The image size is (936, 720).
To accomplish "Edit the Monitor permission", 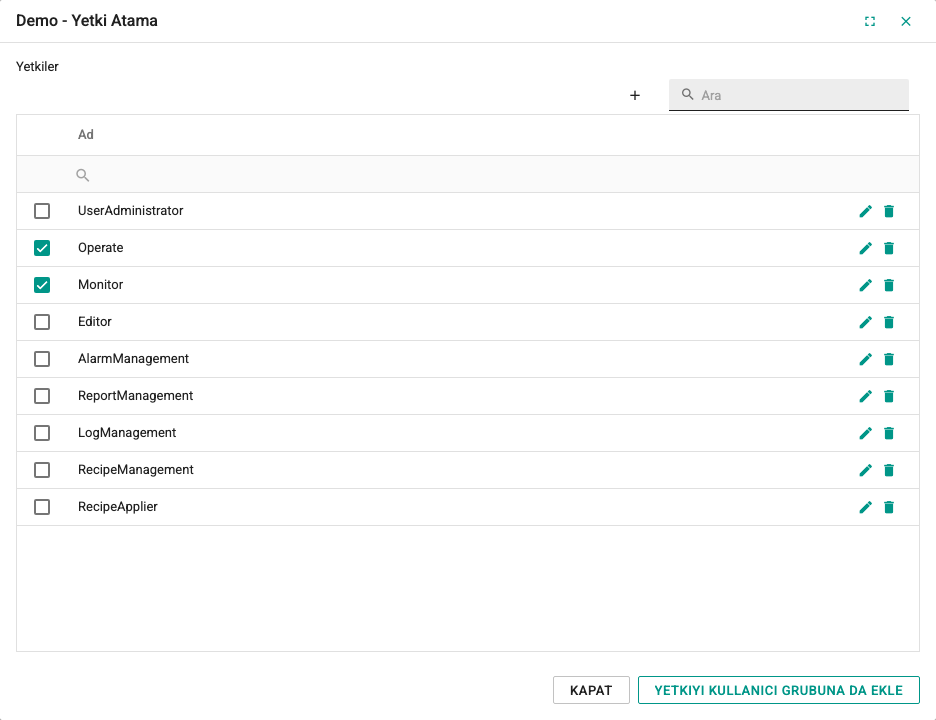I will [866, 285].
